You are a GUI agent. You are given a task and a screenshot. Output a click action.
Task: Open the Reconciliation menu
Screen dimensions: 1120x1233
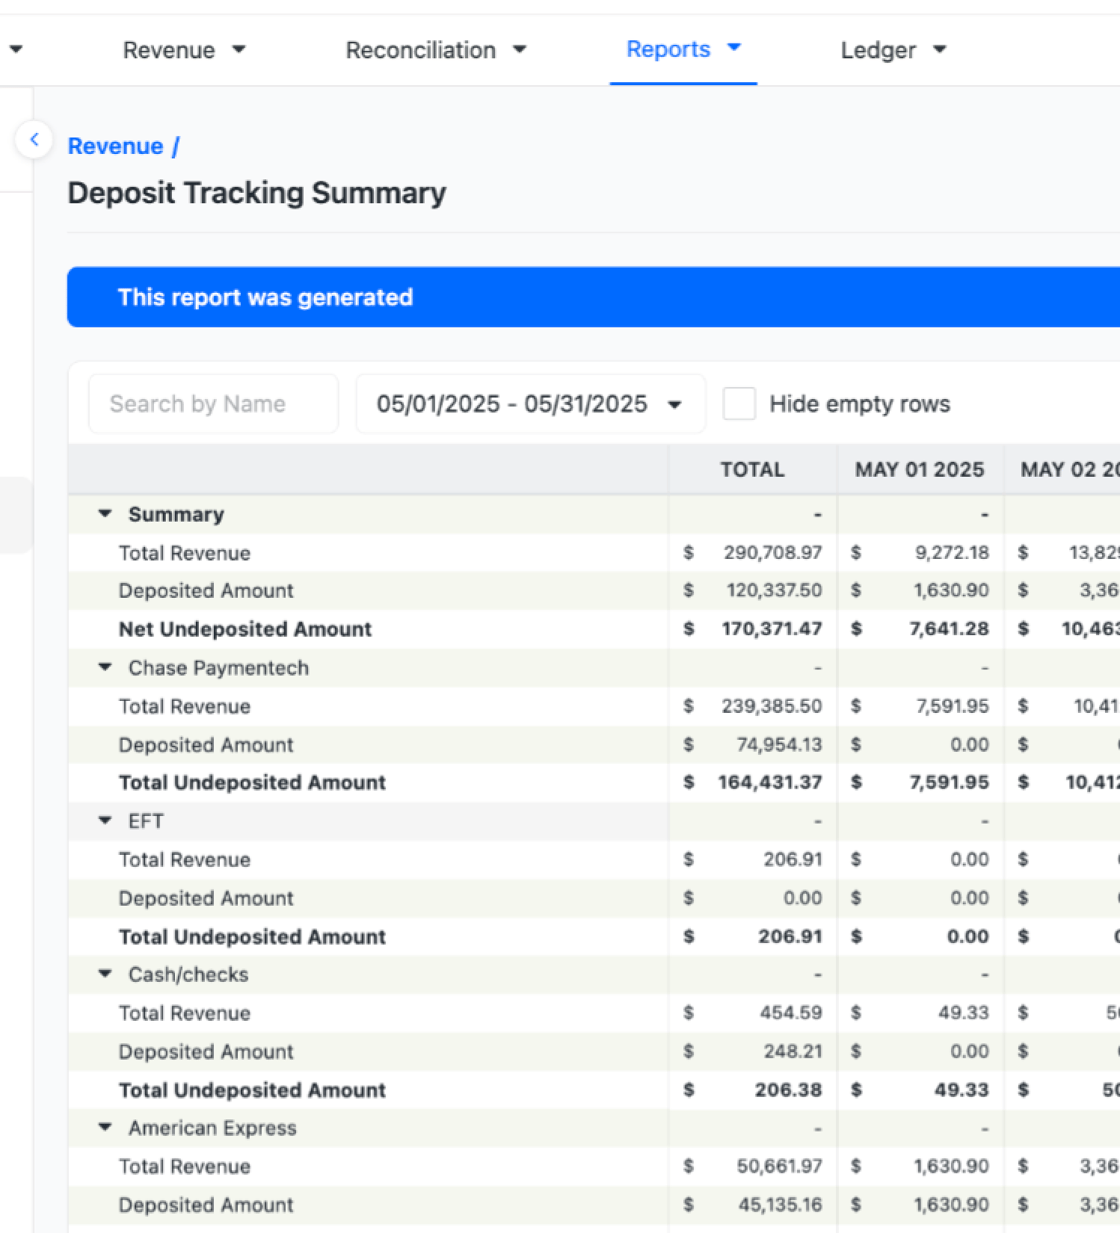(x=434, y=50)
